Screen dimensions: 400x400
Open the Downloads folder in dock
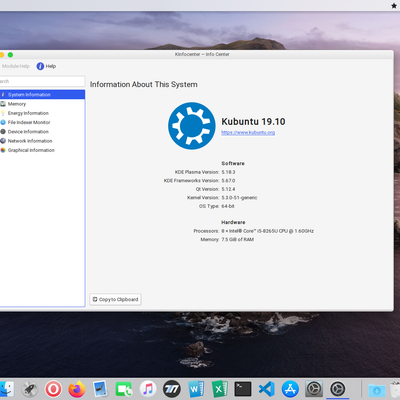tap(377, 389)
